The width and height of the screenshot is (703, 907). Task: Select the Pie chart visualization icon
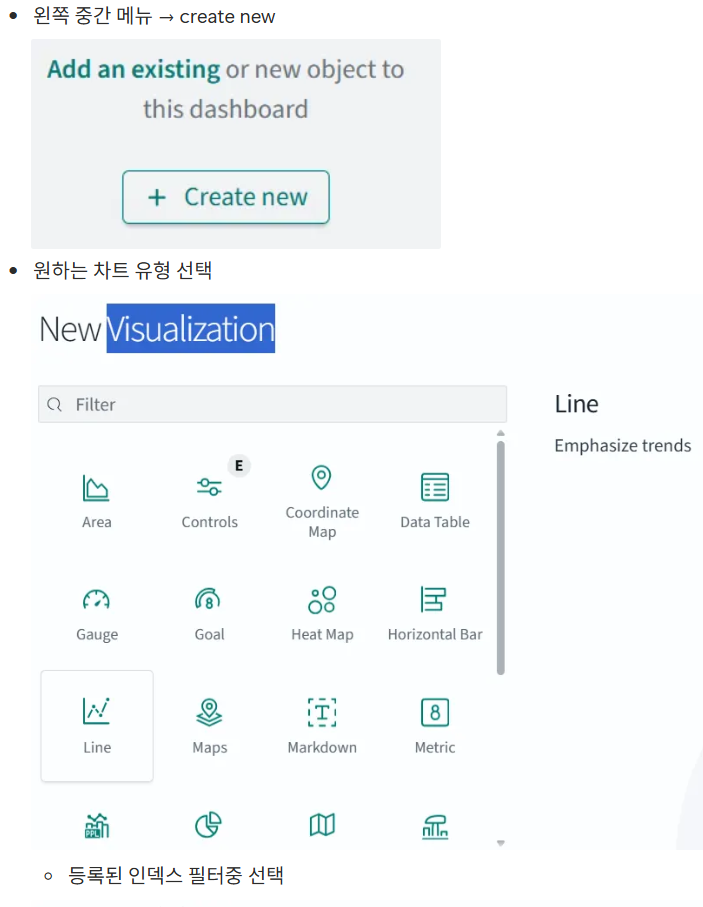tap(208, 825)
